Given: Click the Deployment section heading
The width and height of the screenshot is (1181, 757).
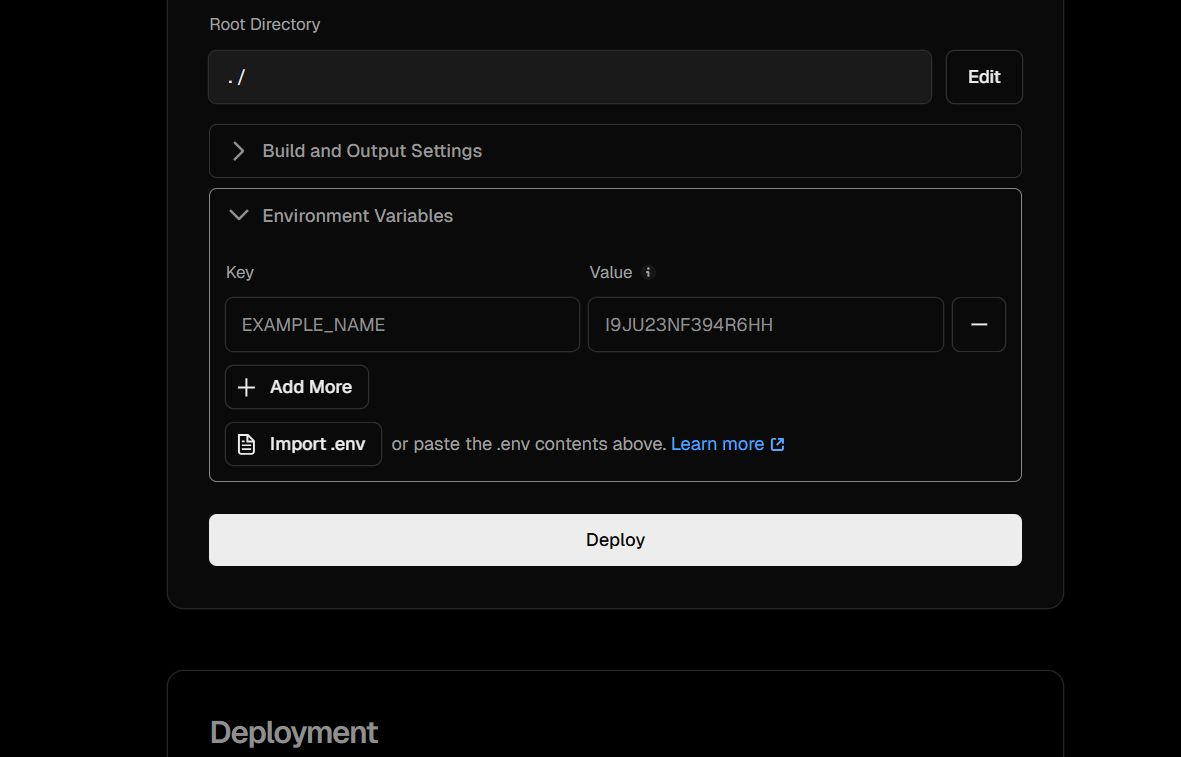Looking at the screenshot, I should point(293,732).
